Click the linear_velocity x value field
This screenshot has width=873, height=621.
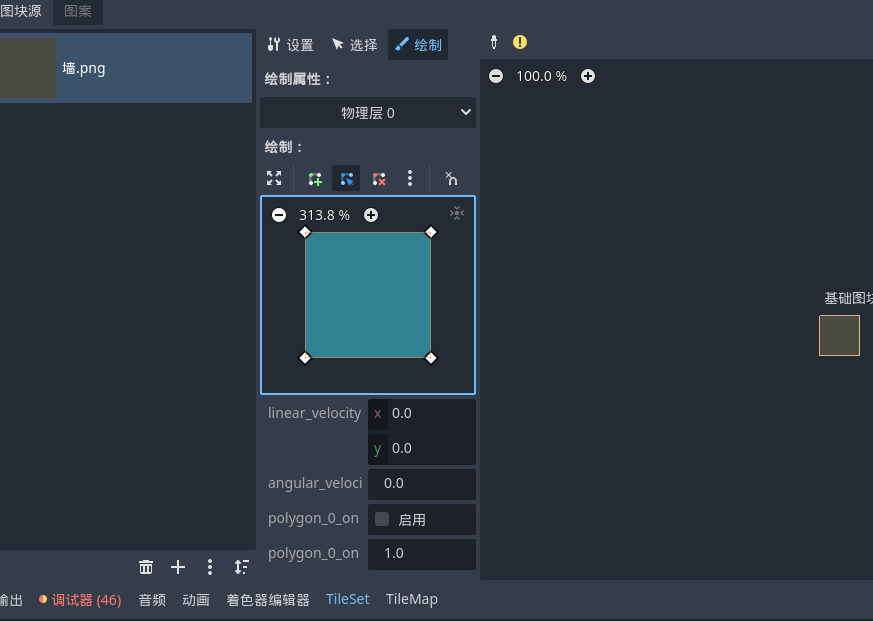(430, 413)
